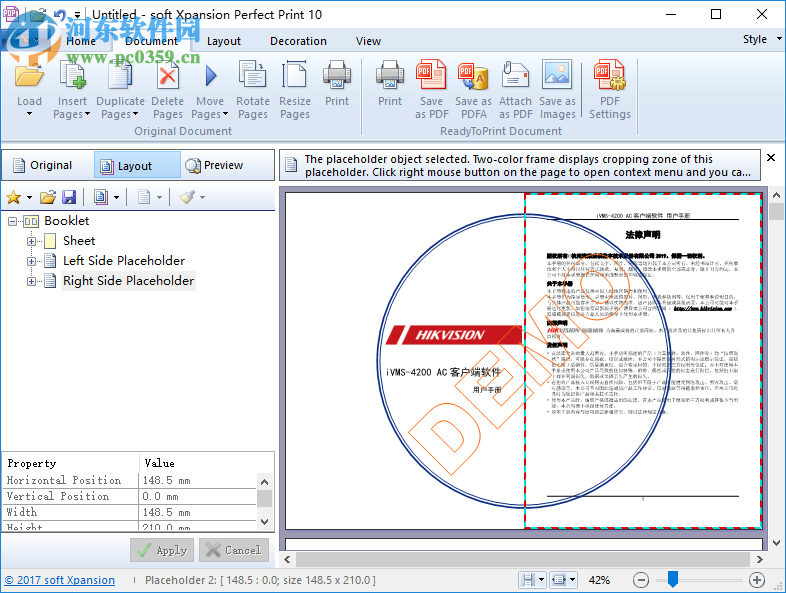Image resolution: width=786 pixels, height=593 pixels.
Task: Switch to the Original view tab
Action: [48, 165]
